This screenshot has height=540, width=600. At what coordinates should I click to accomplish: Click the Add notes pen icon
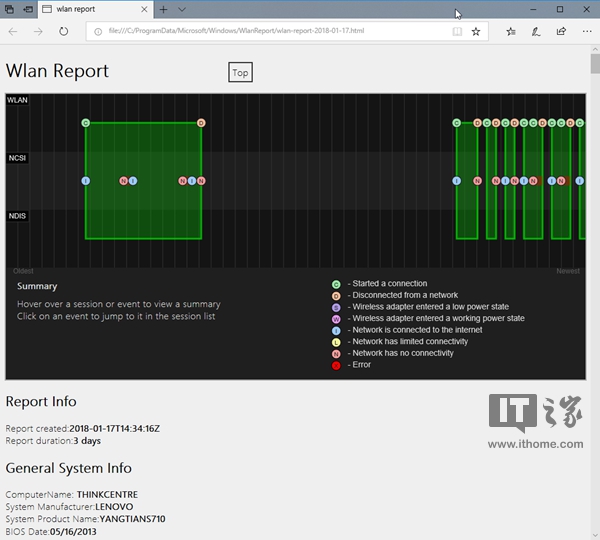(x=536, y=31)
